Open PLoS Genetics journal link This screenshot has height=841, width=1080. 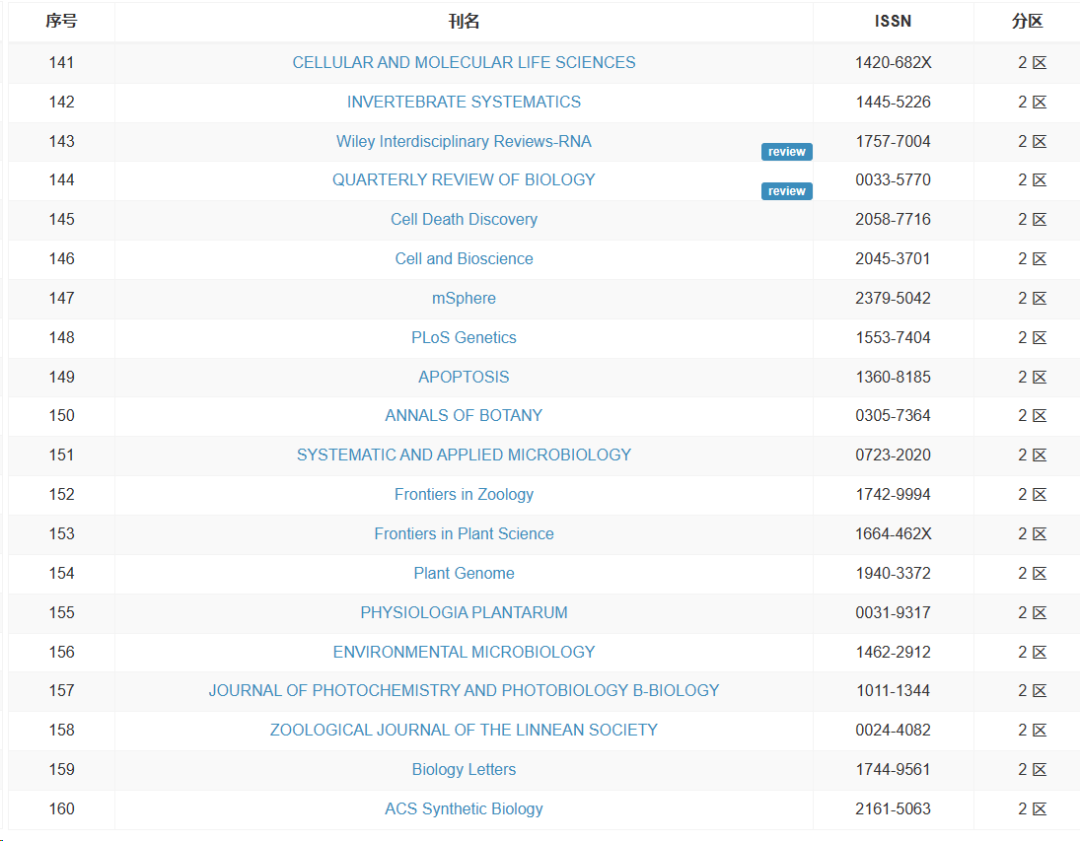click(464, 338)
